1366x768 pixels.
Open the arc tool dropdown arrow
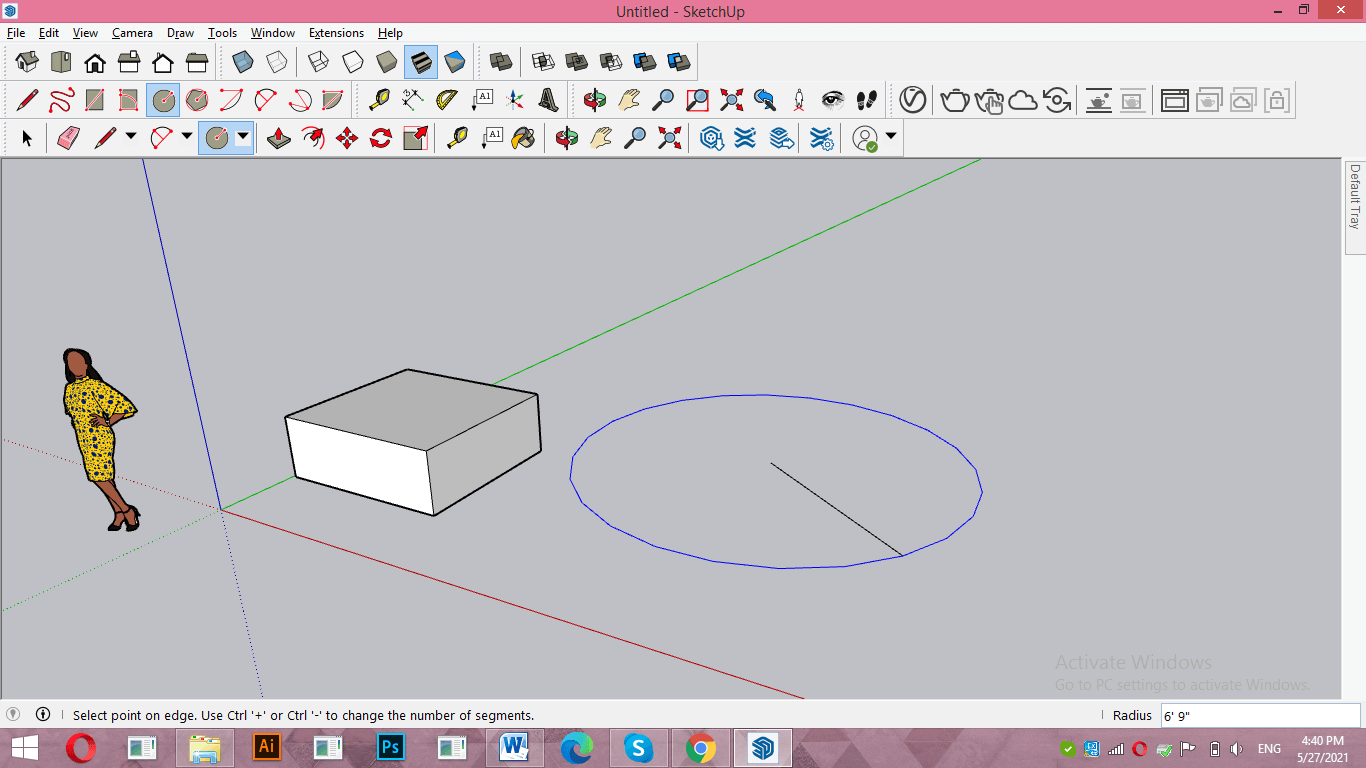(186, 138)
